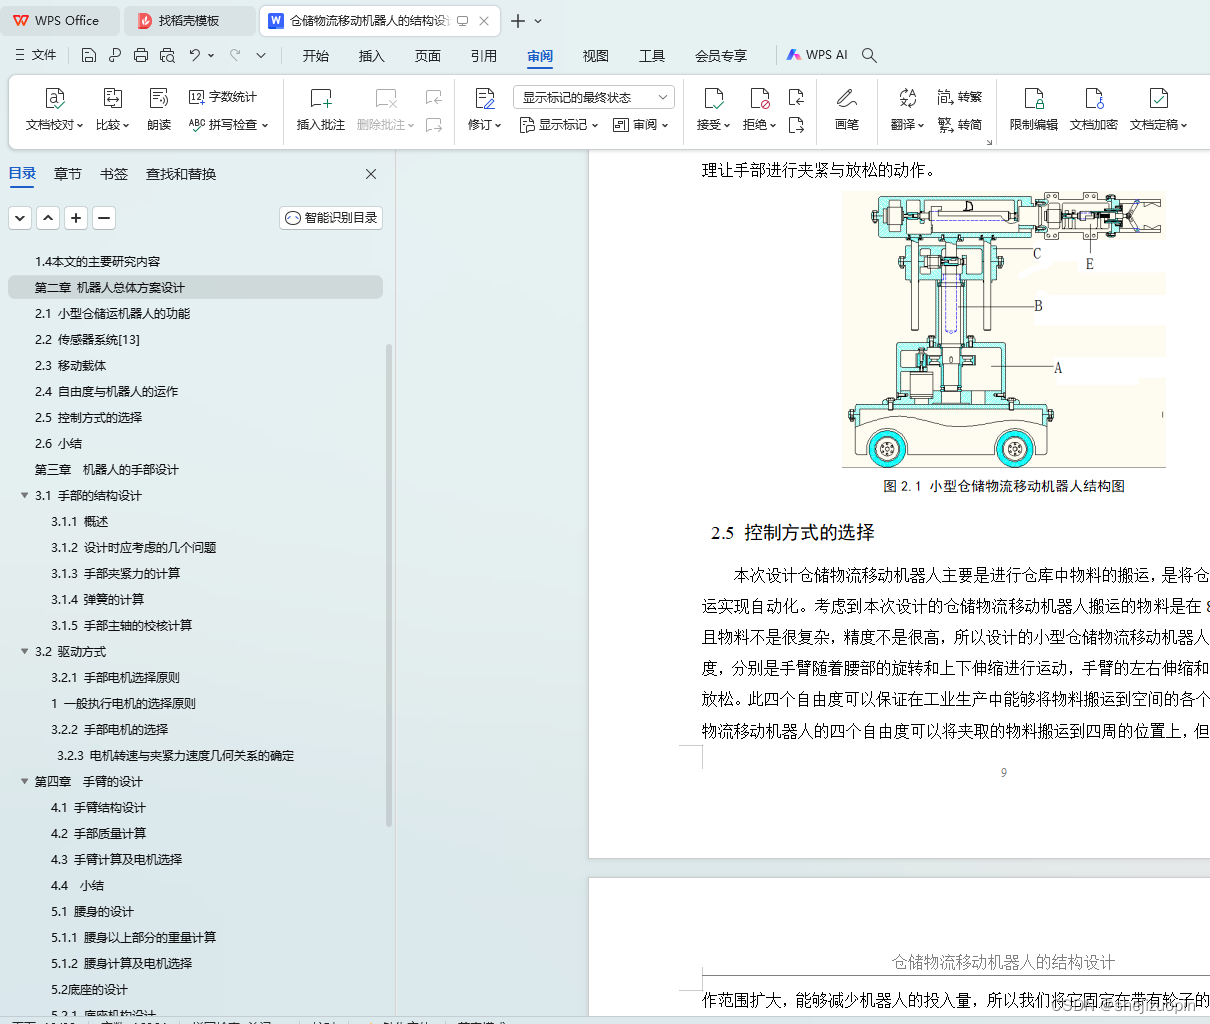
Task: Click the 朗读 read aloud tool
Action: pyautogui.click(x=159, y=110)
